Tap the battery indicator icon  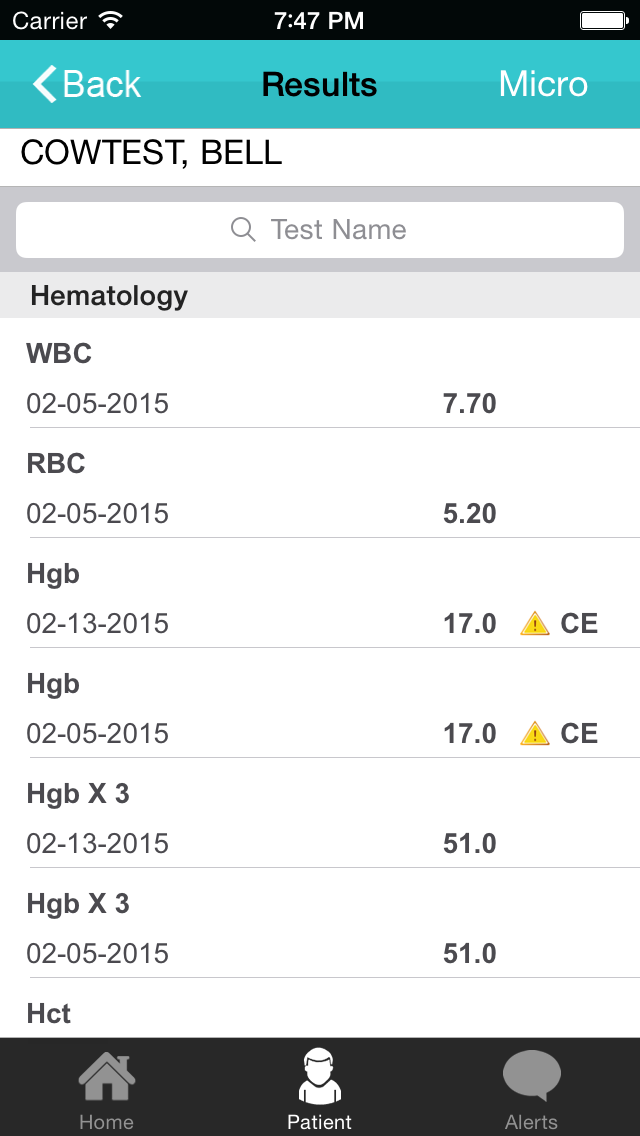(603, 20)
